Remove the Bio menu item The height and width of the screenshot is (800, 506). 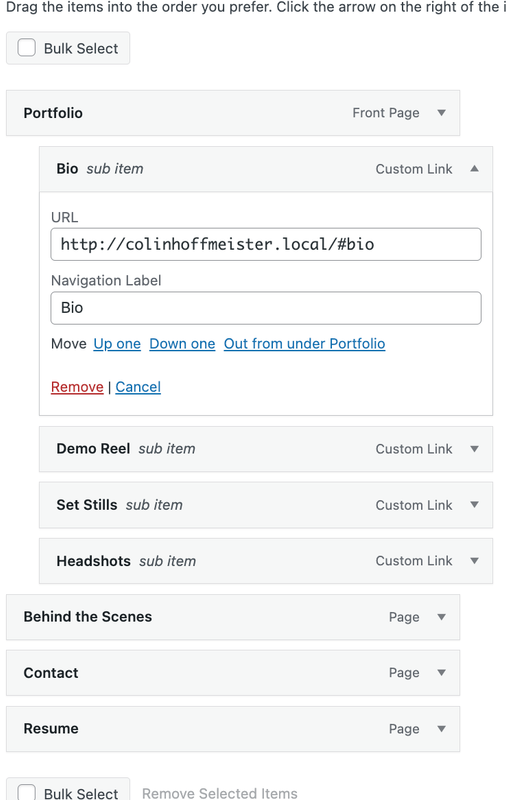click(x=77, y=387)
